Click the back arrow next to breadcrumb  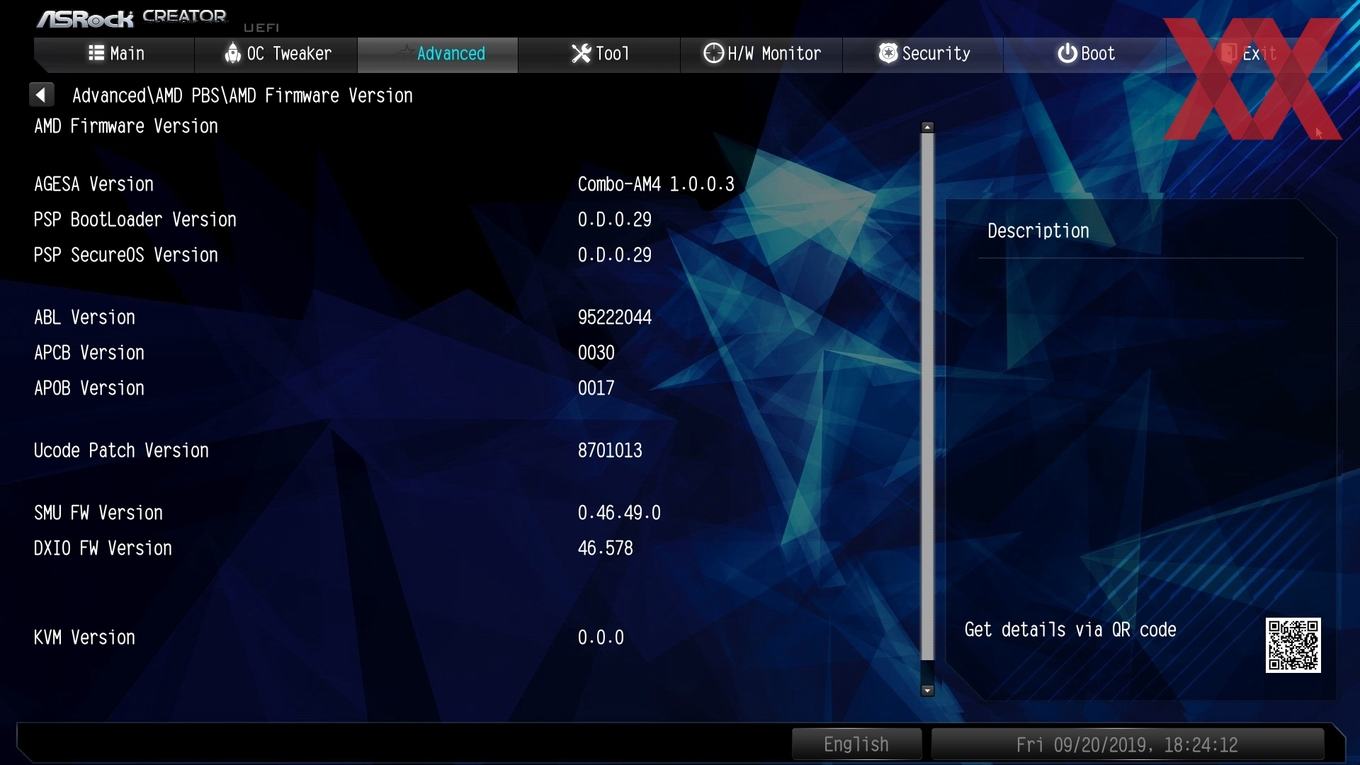[x=41, y=95]
